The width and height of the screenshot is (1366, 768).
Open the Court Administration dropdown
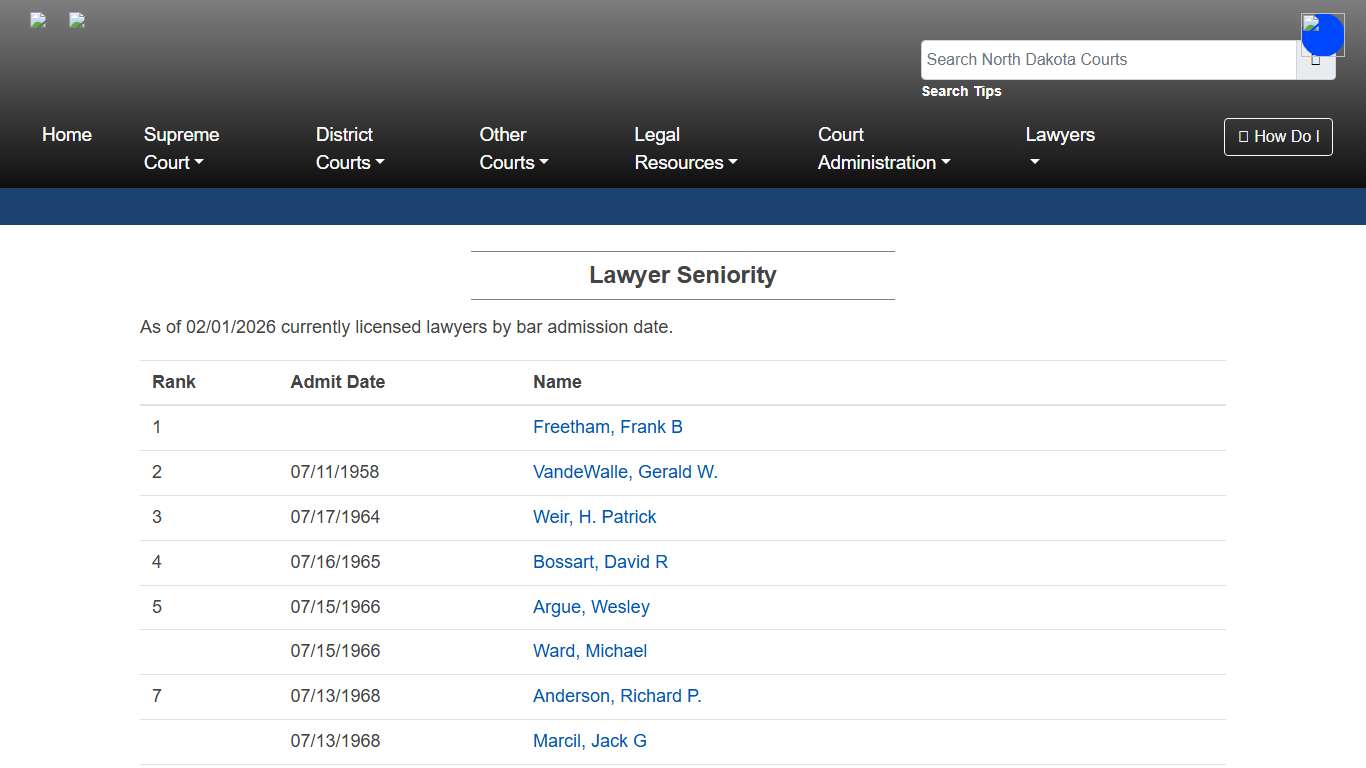[x=883, y=148]
